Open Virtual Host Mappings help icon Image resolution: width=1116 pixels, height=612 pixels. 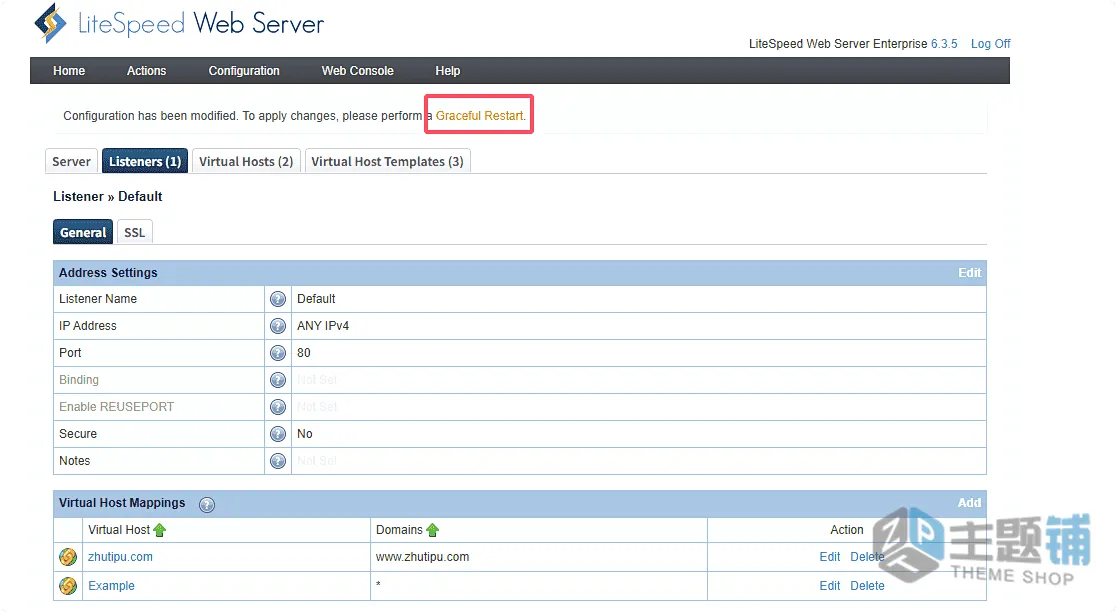coord(206,505)
